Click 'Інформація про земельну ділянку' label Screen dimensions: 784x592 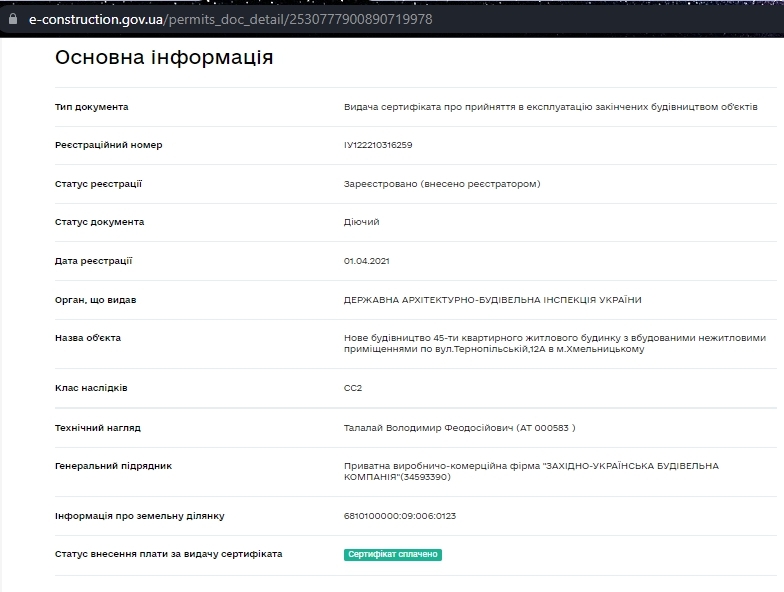point(140,516)
